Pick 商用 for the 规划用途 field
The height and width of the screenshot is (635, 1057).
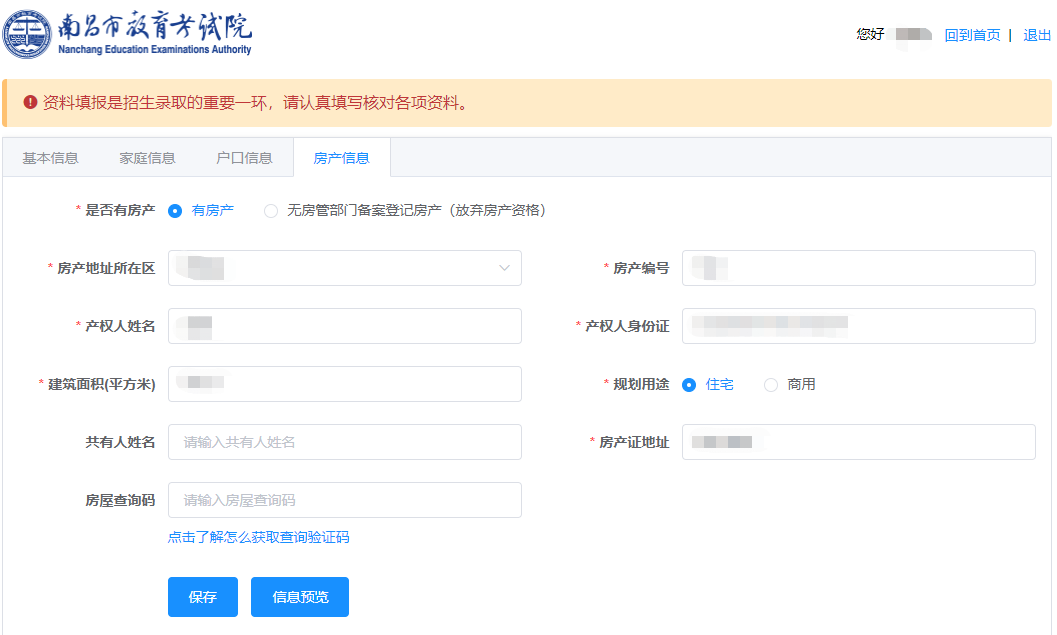[x=769, y=384]
